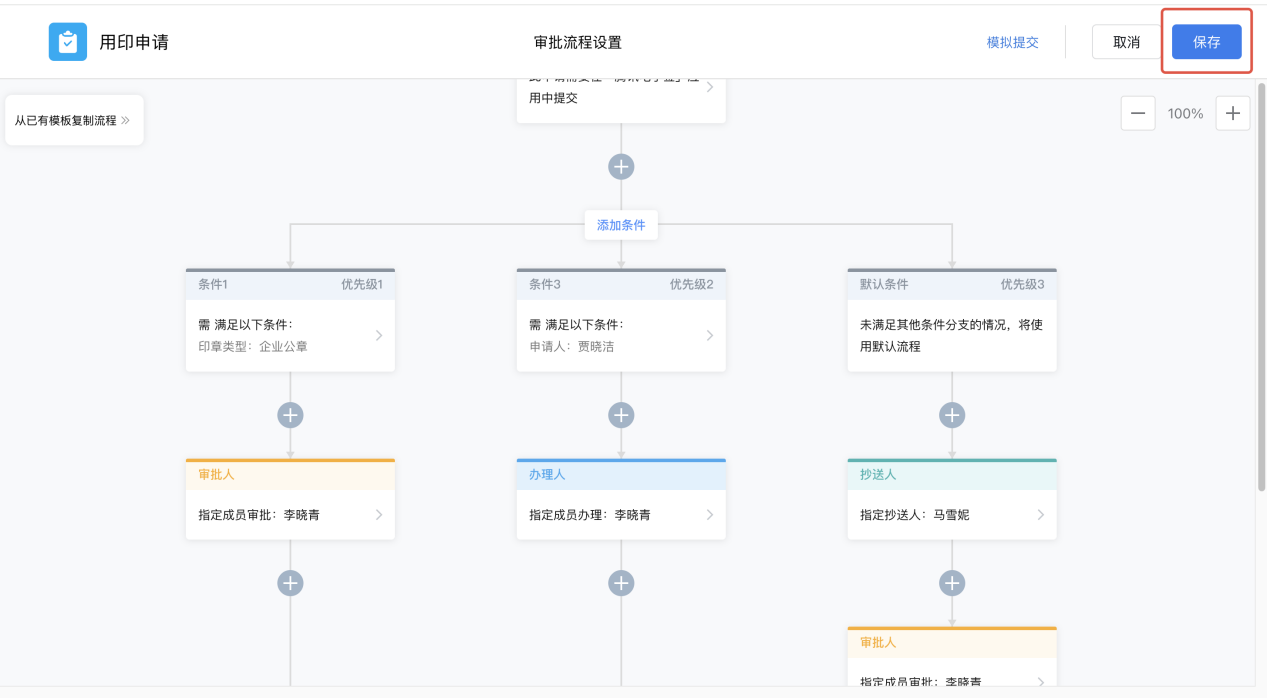Click the 100% zoom level display
The height and width of the screenshot is (698, 1267).
(1184, 113)
